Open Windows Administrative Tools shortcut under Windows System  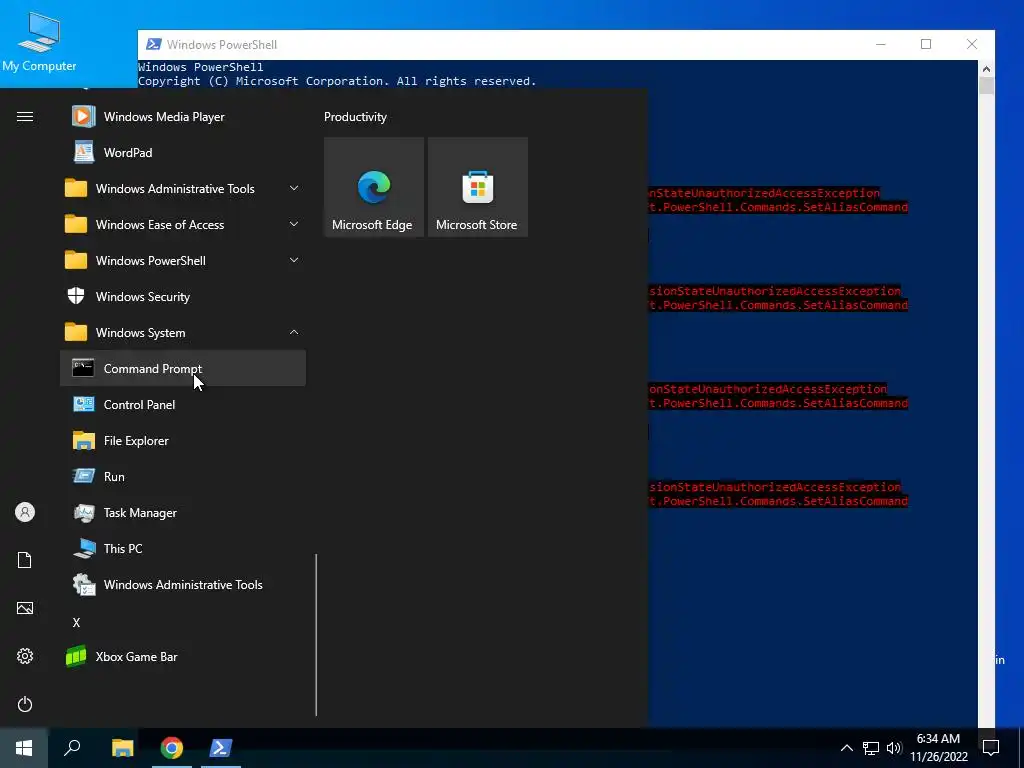(183, 584)
